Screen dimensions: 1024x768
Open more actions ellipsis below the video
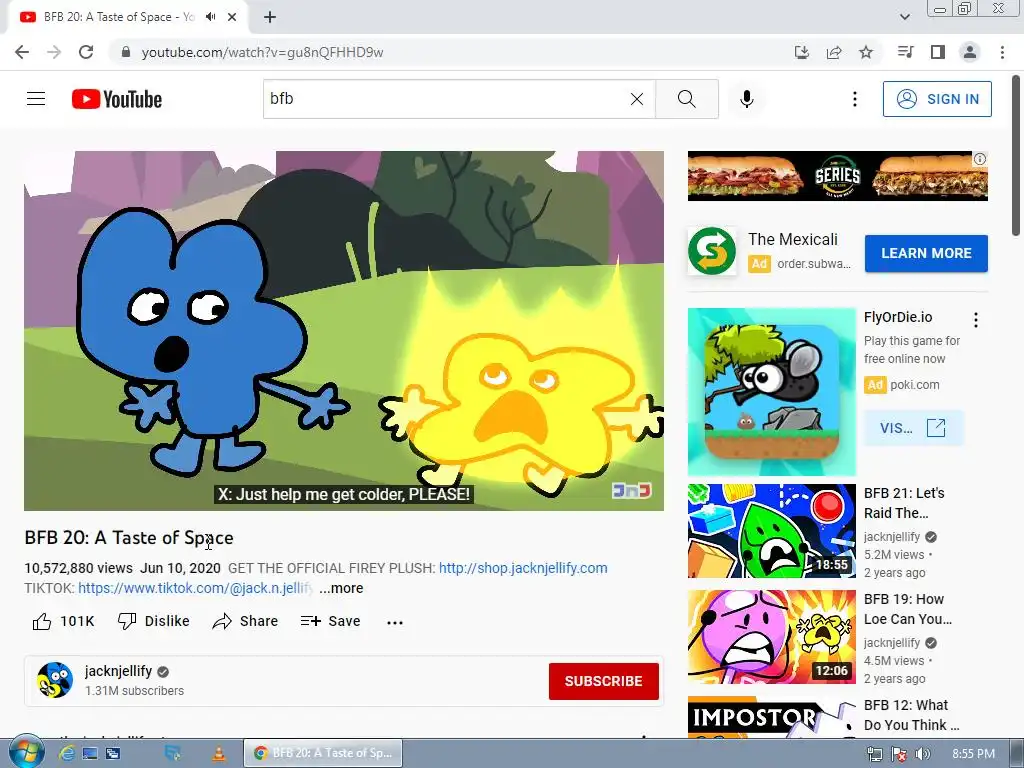coord(395,622)
